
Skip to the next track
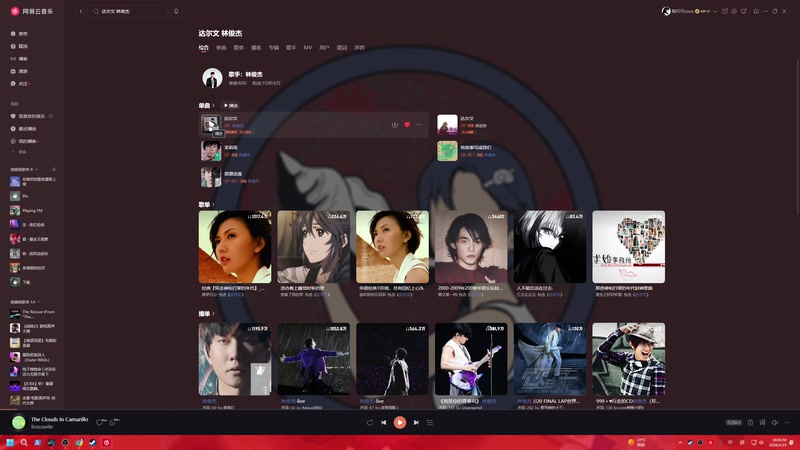point(416,422)
